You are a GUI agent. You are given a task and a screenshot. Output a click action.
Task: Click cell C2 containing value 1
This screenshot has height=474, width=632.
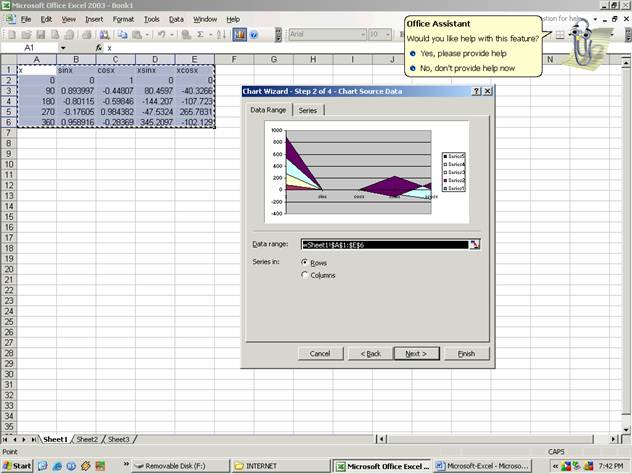pyautogui.click(x=115, y=80)
